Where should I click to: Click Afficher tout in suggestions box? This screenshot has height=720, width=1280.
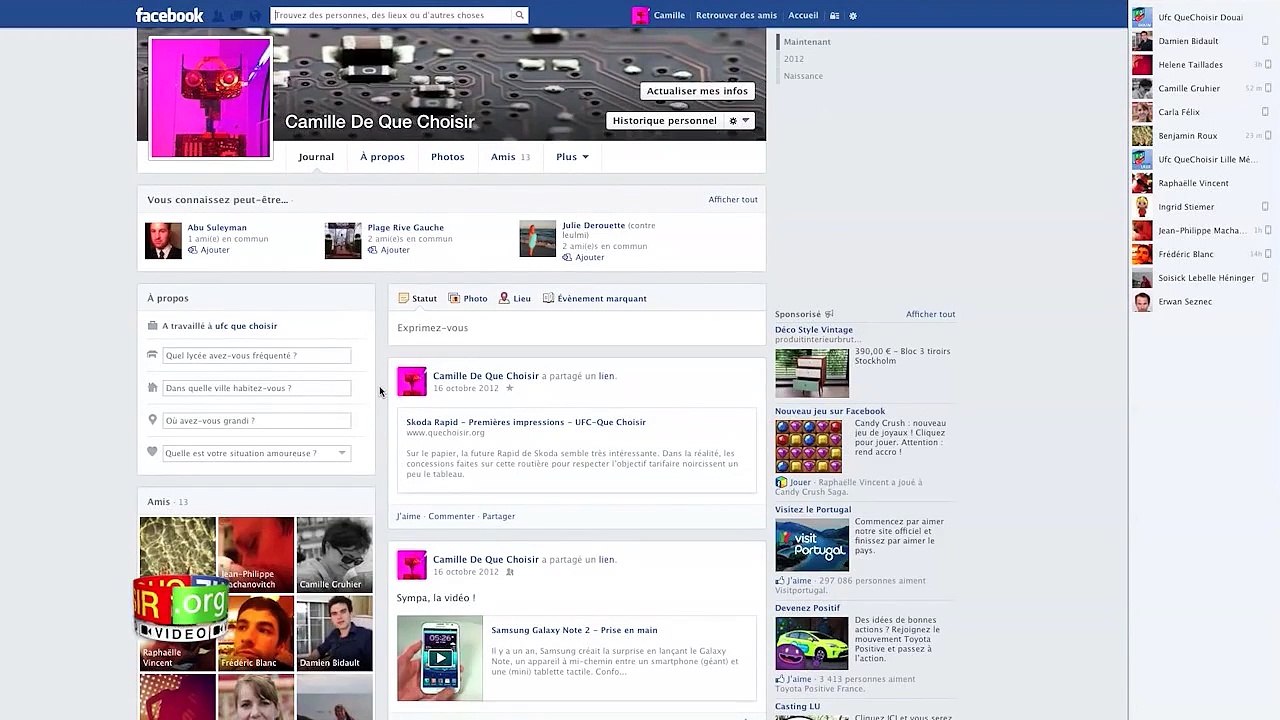[x=733, y=200]
